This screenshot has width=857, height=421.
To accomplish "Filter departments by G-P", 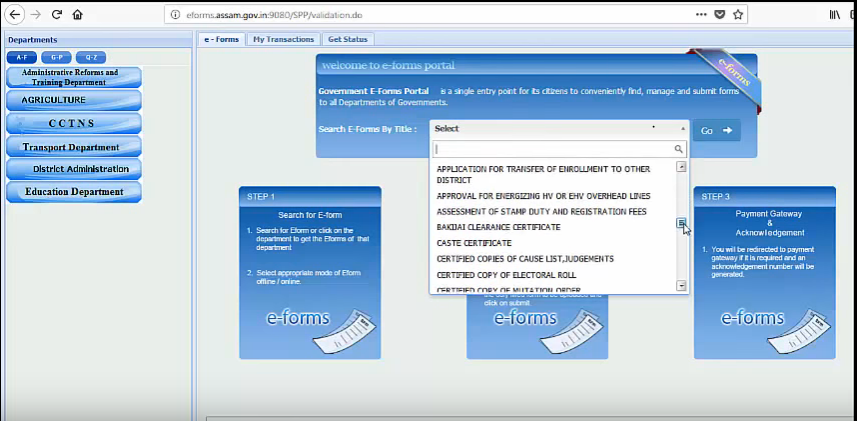I will tap(56, 57).
